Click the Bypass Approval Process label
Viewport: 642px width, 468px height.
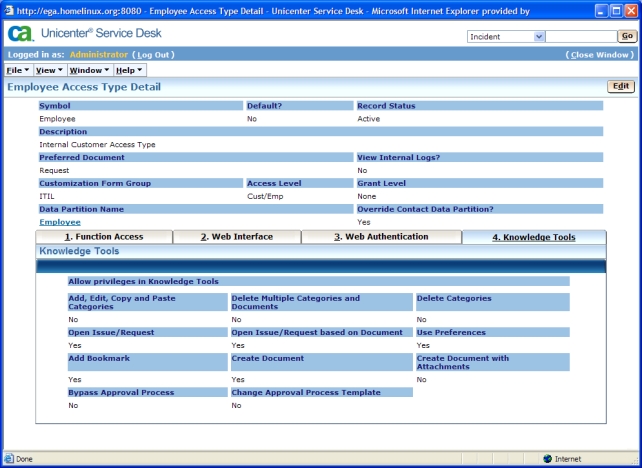click(x=121, y=392)
